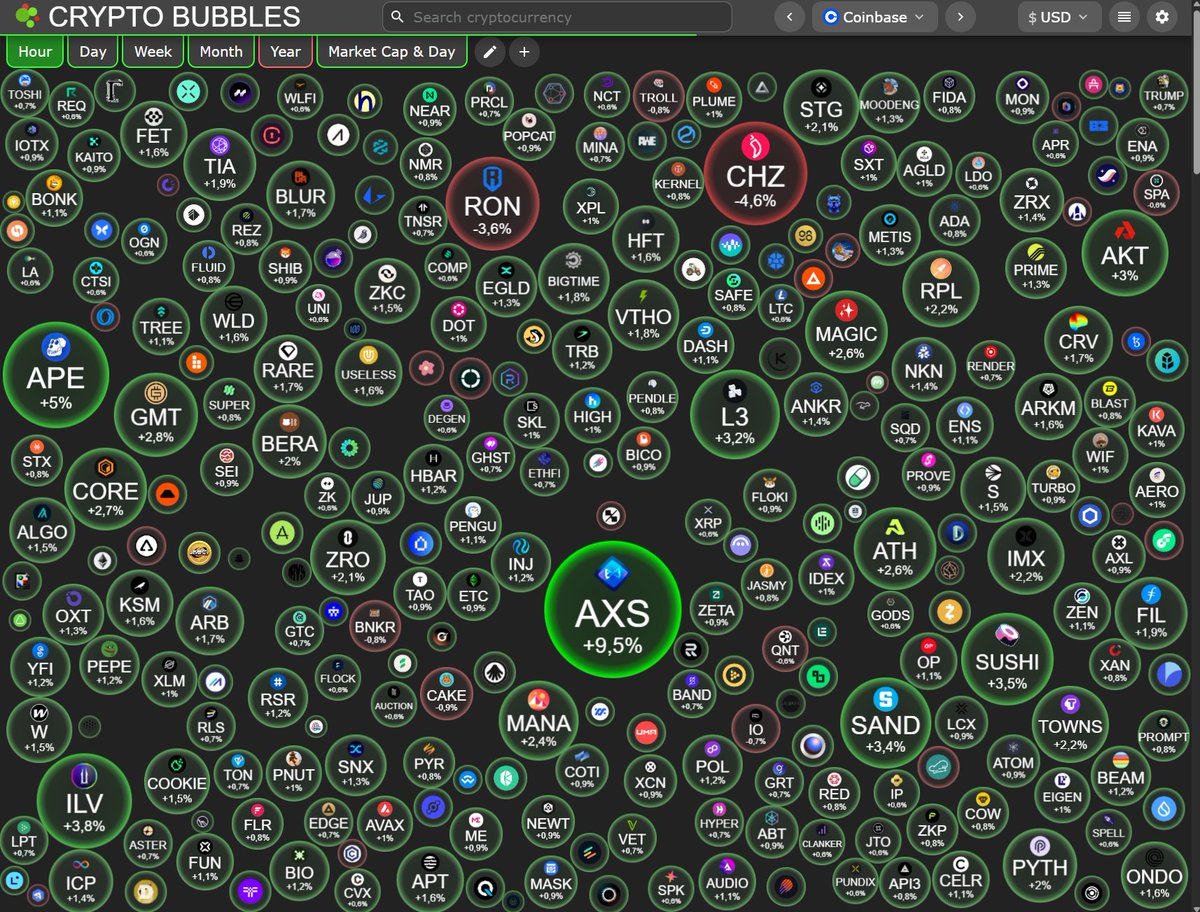
Task: Open the L3 bubble
Action: [735, 415]
